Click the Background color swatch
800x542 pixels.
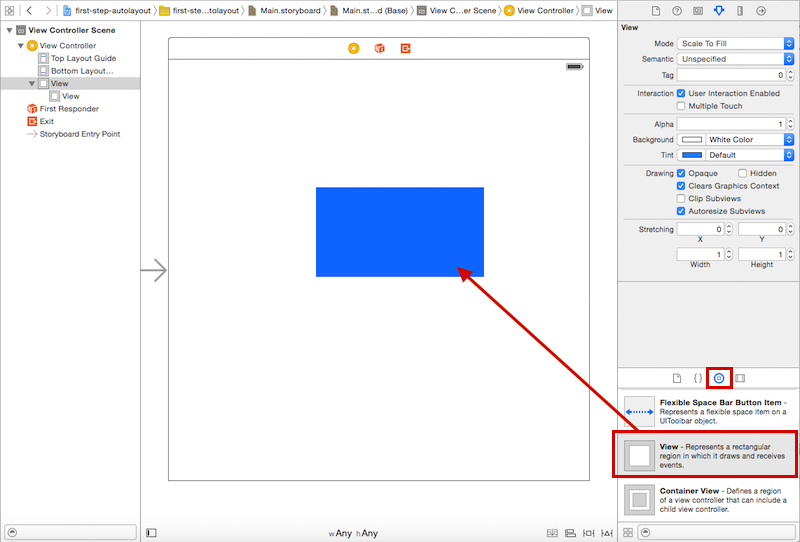(x=692, y=140)
